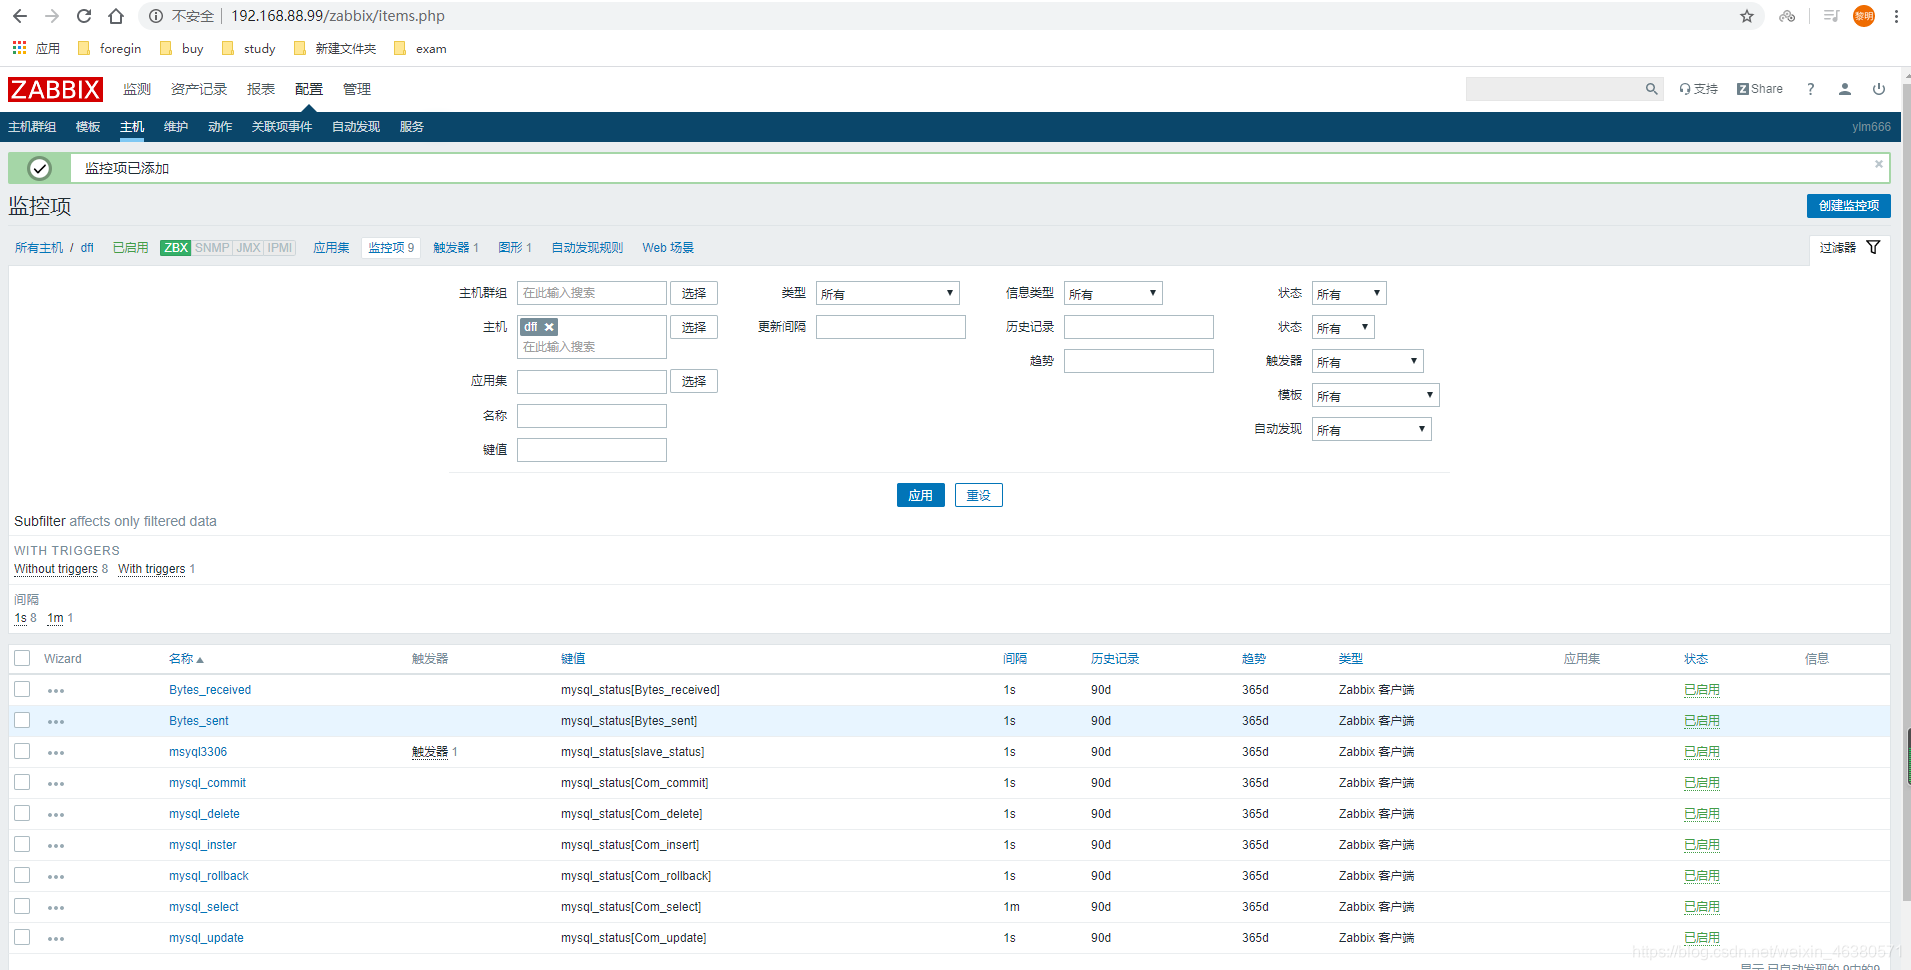Viewport: 1911px width, 970px height.
Task: Click the 创建监控项 button
Action: [x=1848, y=205]
